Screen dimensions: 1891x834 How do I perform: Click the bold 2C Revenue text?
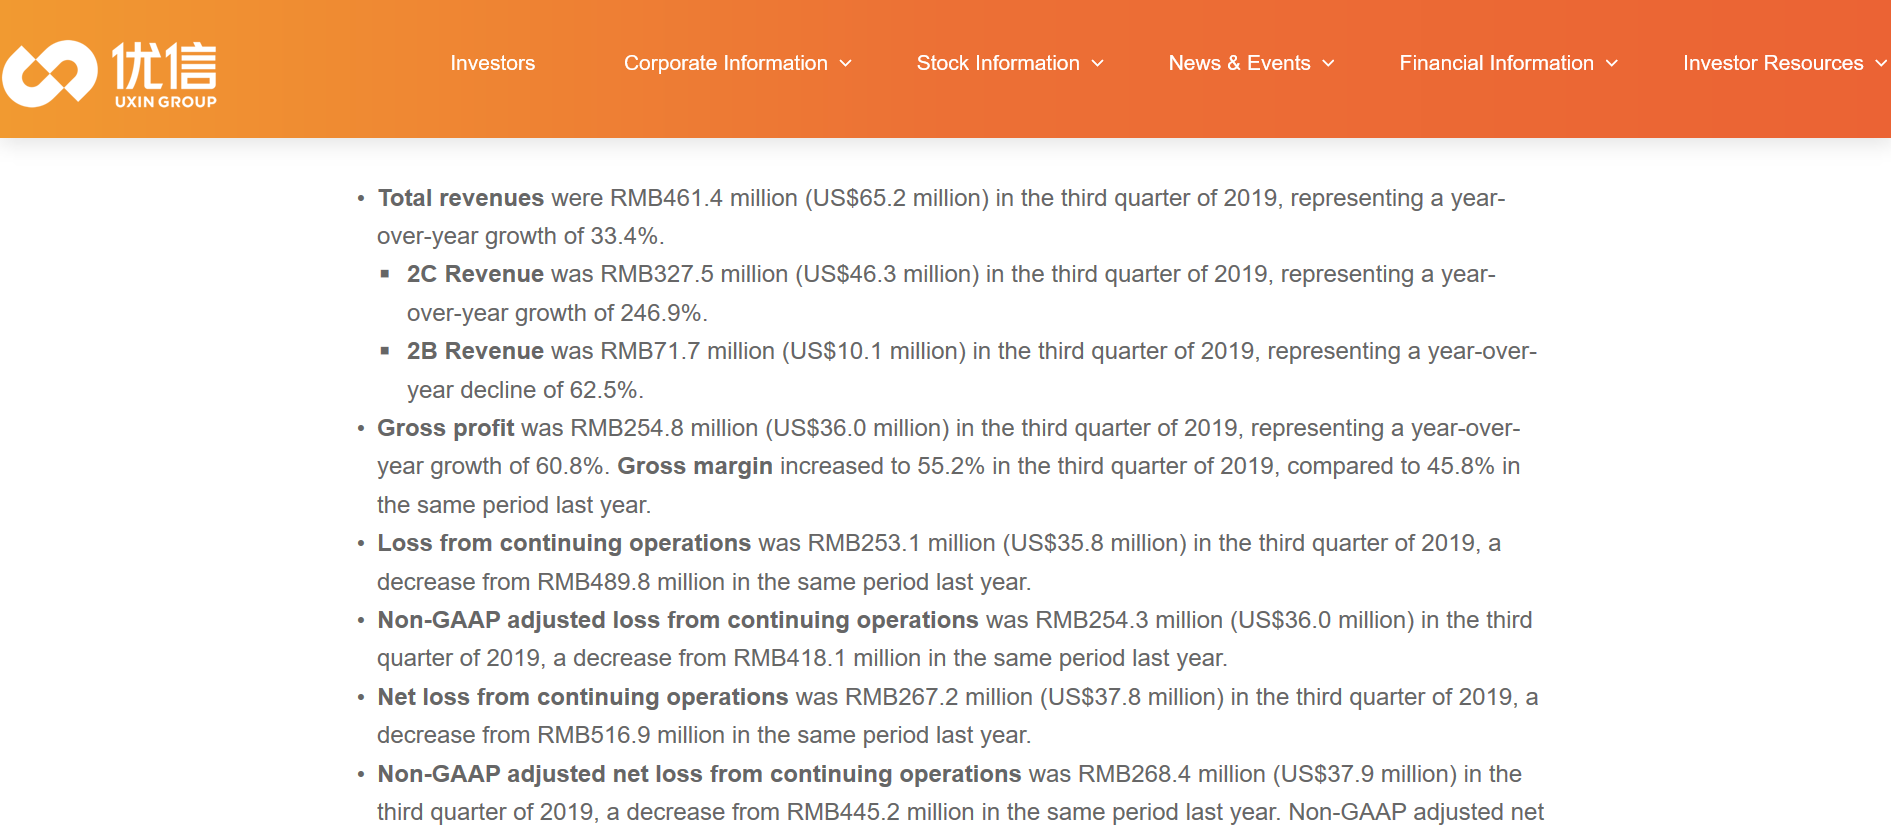click(x=475, y=274)
